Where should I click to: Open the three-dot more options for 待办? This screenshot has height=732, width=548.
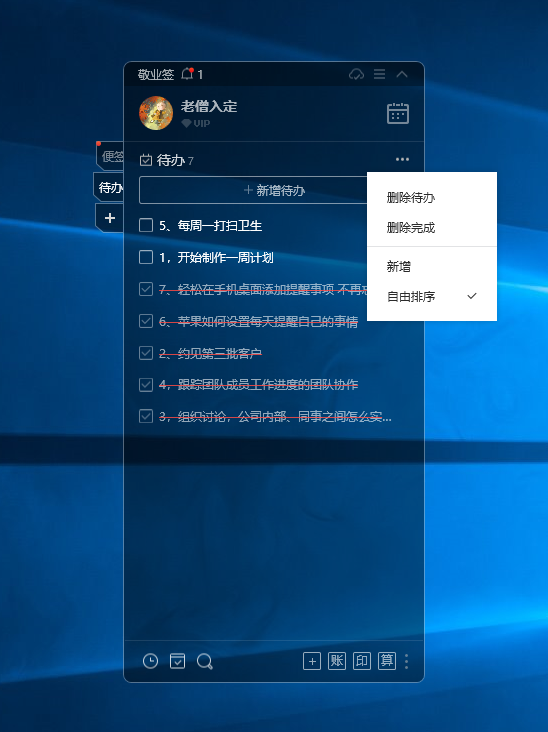point(402,160)
